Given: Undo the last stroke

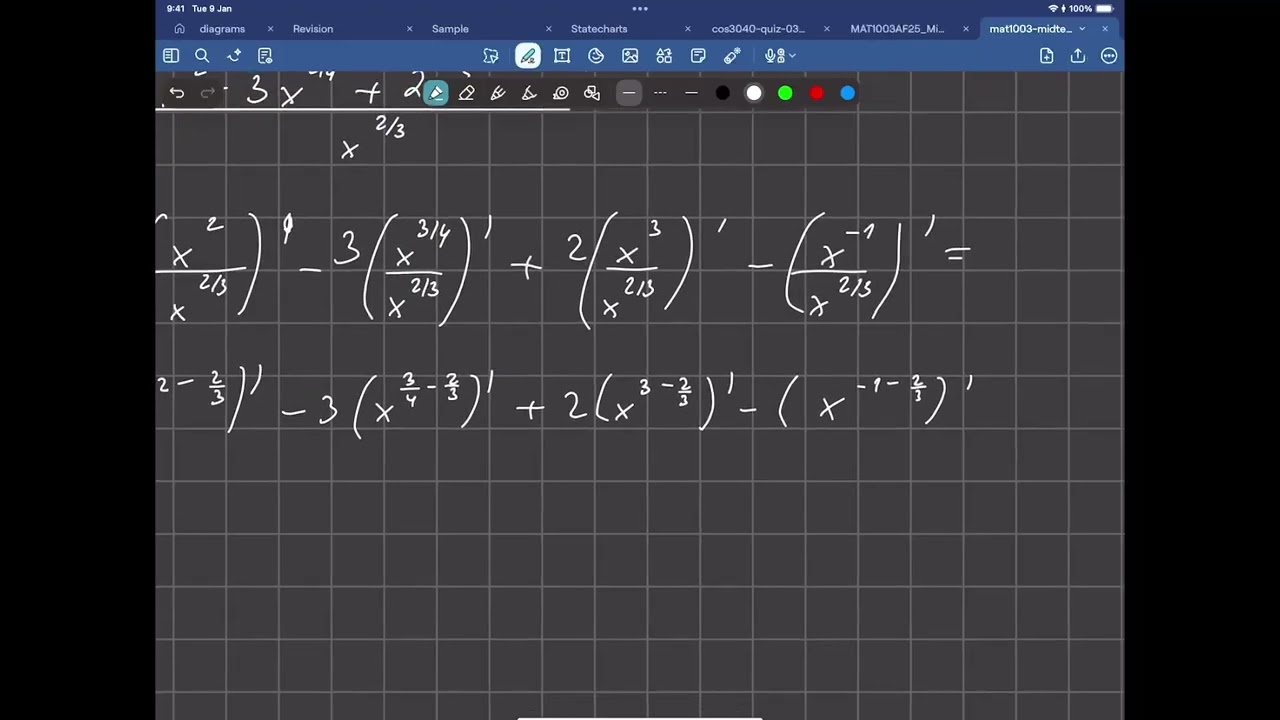Looking at the screenshot, I should click(x=177, y=93).
